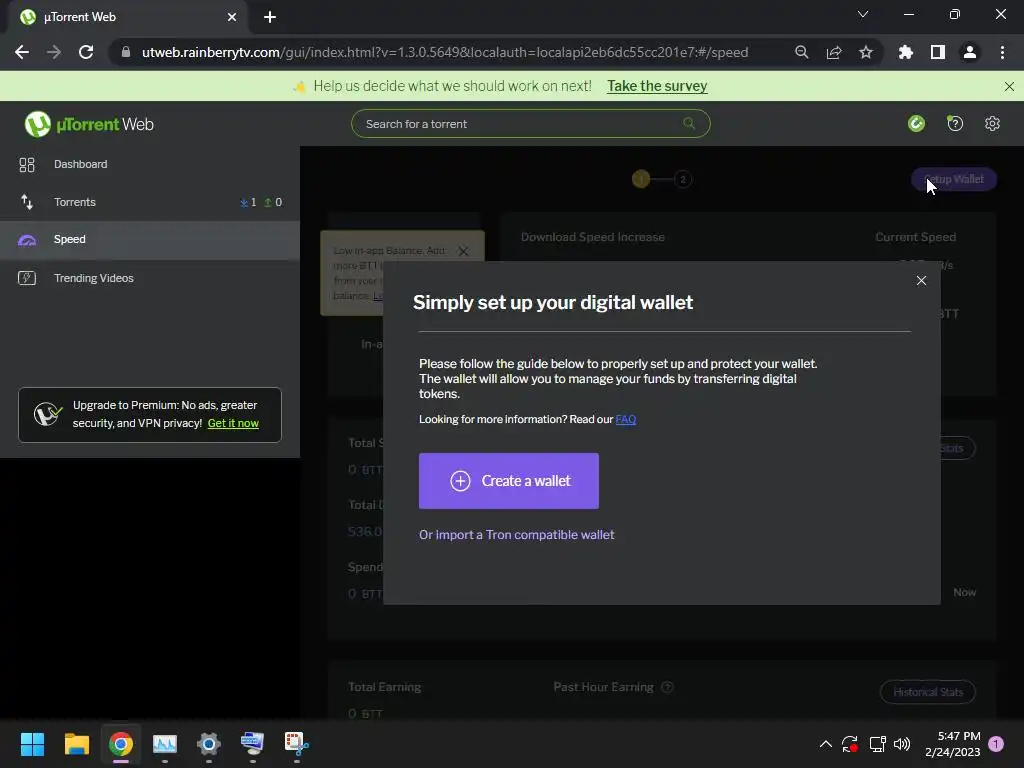Open the Settings gear app in the taskbar
The width and height of the screenshot is (1024, 768).
coord(209,744)
